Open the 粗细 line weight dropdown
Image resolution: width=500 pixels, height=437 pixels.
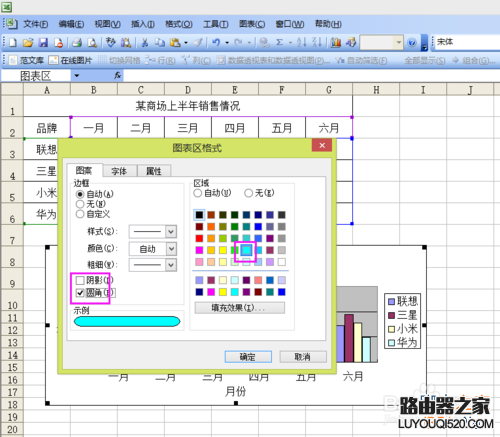coord(171,265)
